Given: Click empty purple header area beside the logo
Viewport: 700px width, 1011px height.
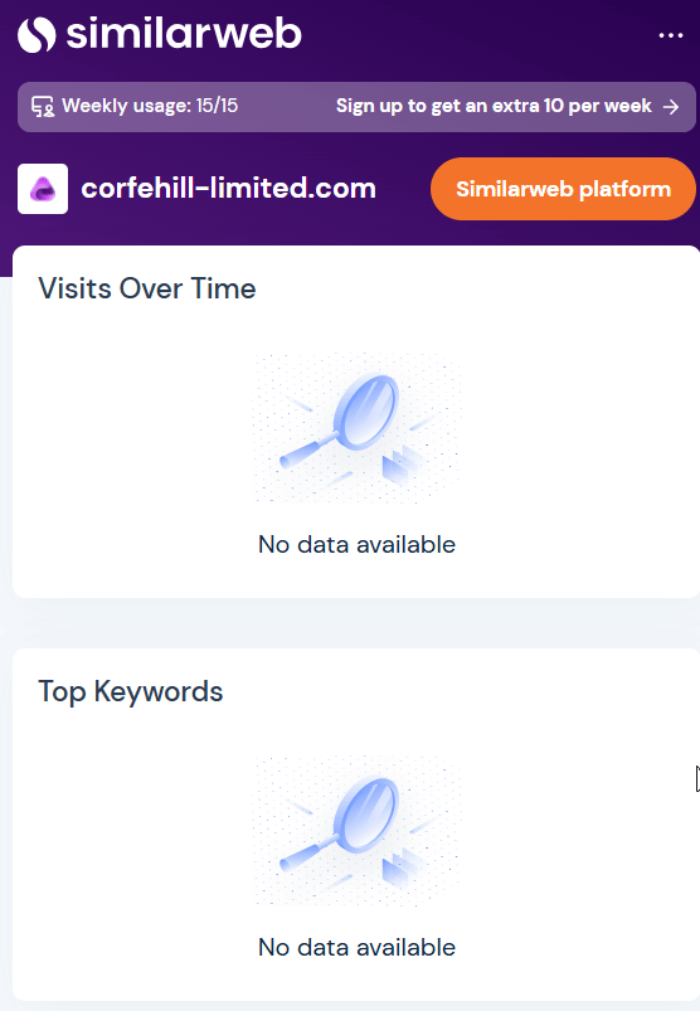Looking at the screenshot, I should [480, 35].
